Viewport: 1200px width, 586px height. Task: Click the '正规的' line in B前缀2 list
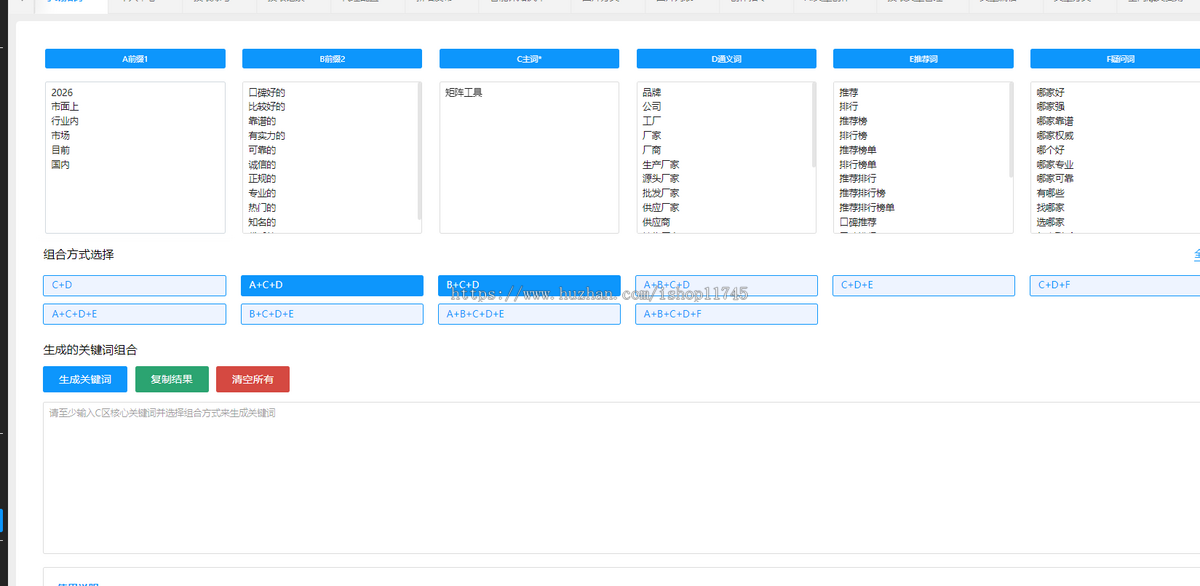[262, 179]
